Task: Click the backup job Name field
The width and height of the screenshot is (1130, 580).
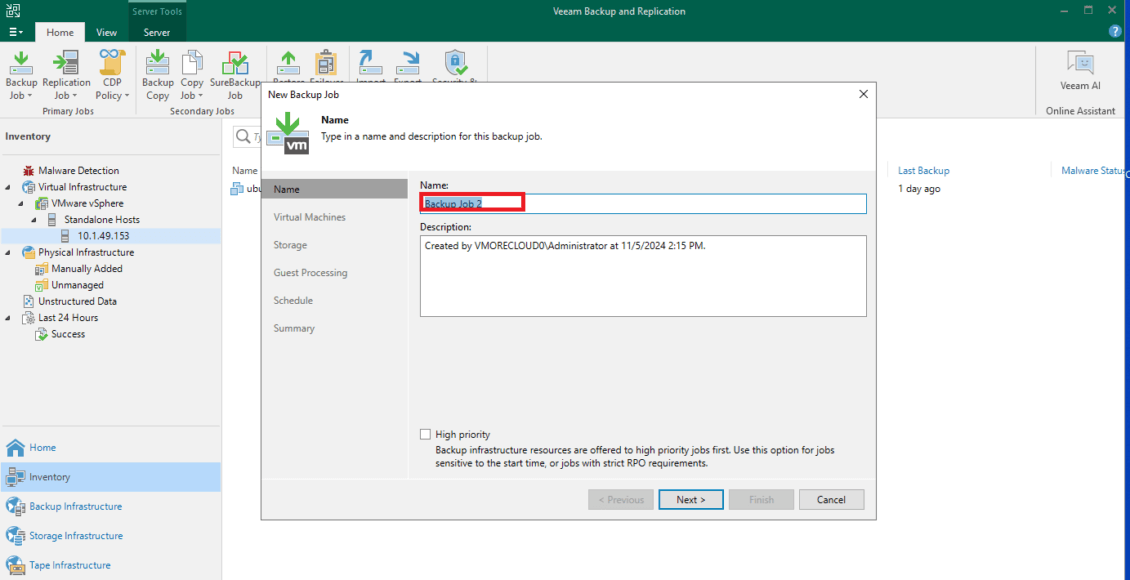Action: [642, 204]
